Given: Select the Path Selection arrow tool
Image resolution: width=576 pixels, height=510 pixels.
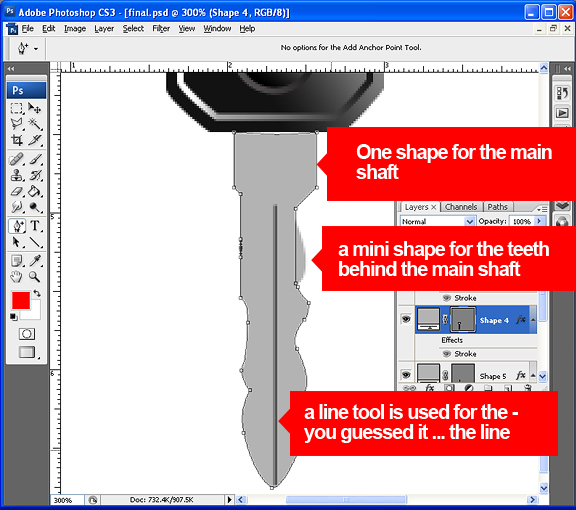Looking at the screenshot, I should coord(17,242).
